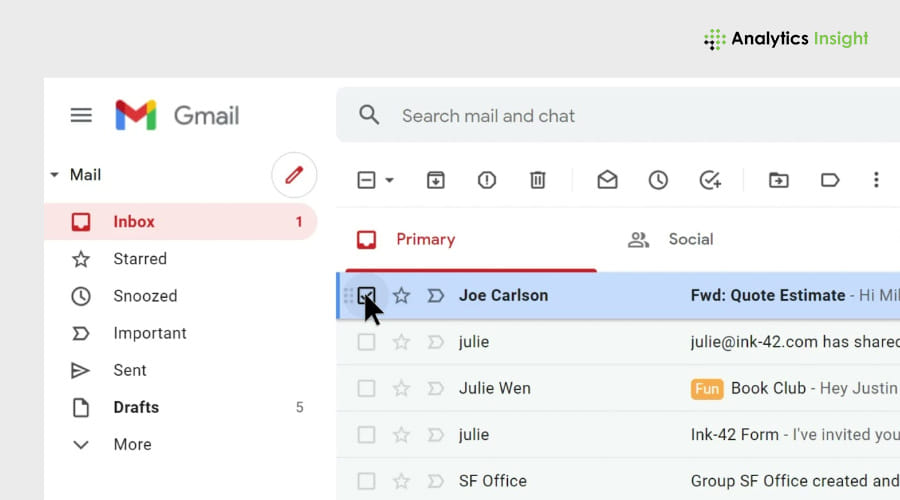The image size is (900, 500).
Task: Open the Inbox folder
Action: pos(180,222)
